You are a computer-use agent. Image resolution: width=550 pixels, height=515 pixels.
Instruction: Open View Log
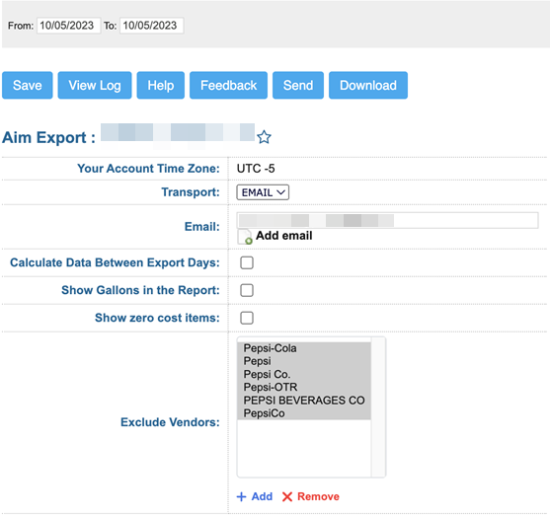click(95, 85)
